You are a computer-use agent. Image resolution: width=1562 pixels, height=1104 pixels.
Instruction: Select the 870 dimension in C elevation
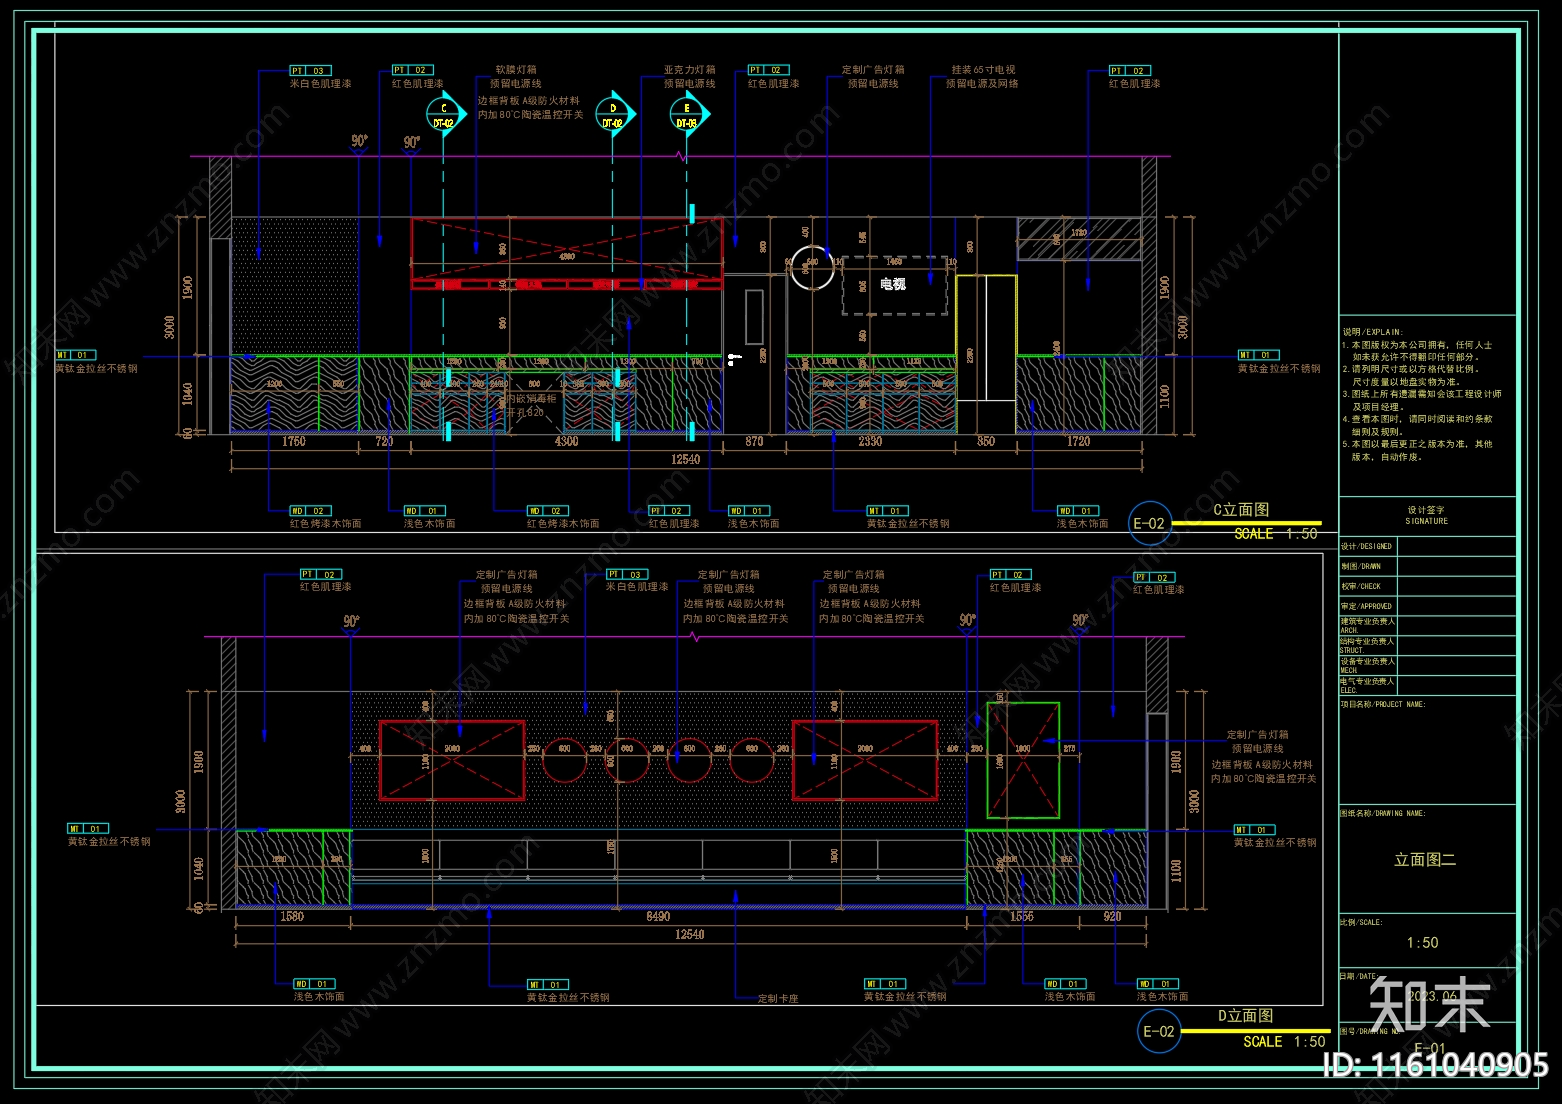(754, 441)
